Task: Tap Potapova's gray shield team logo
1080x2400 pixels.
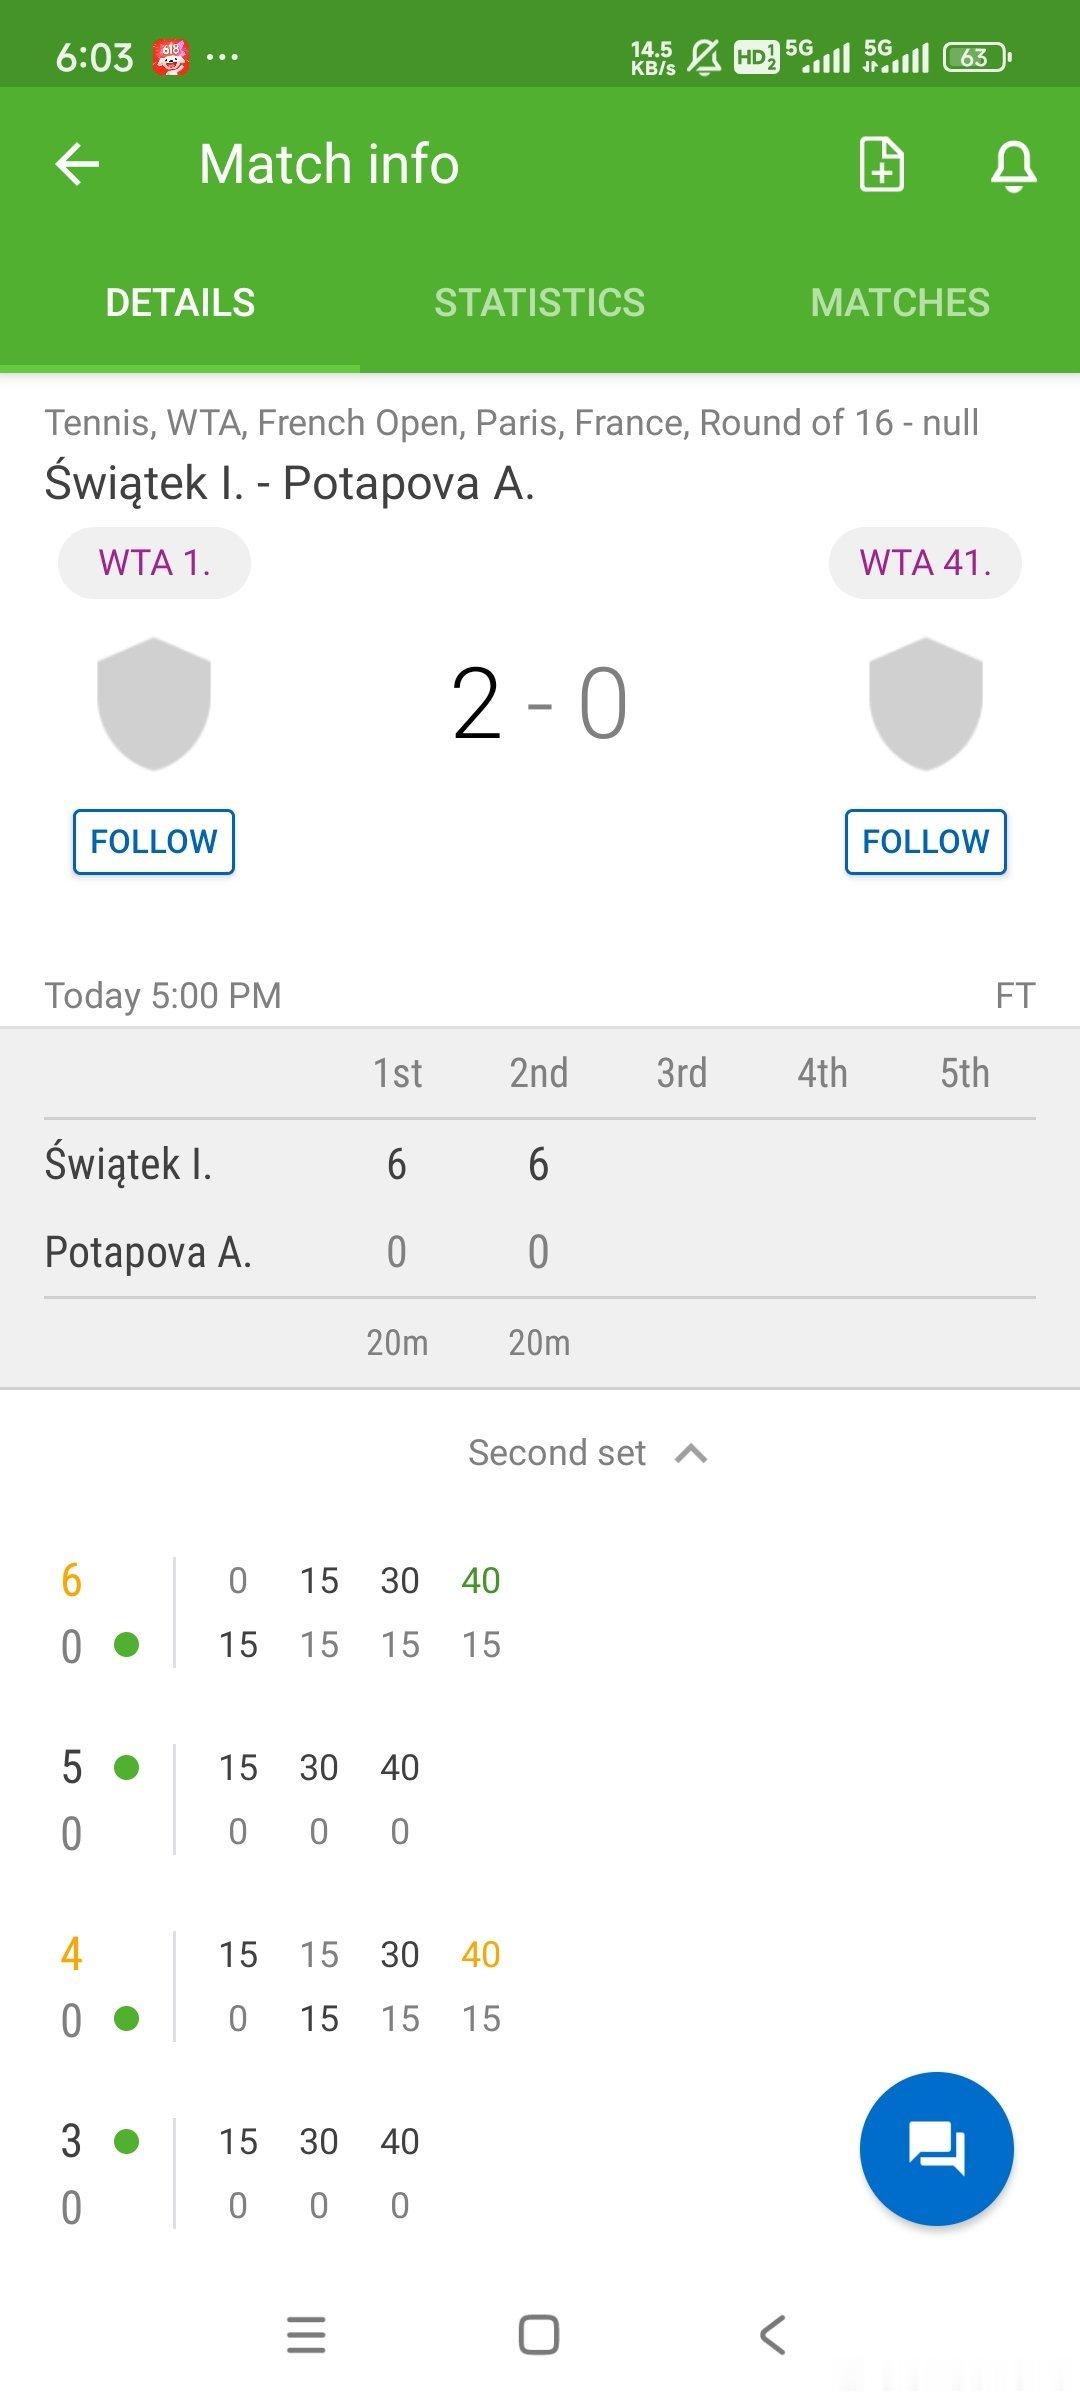Action: coord(926,703)
